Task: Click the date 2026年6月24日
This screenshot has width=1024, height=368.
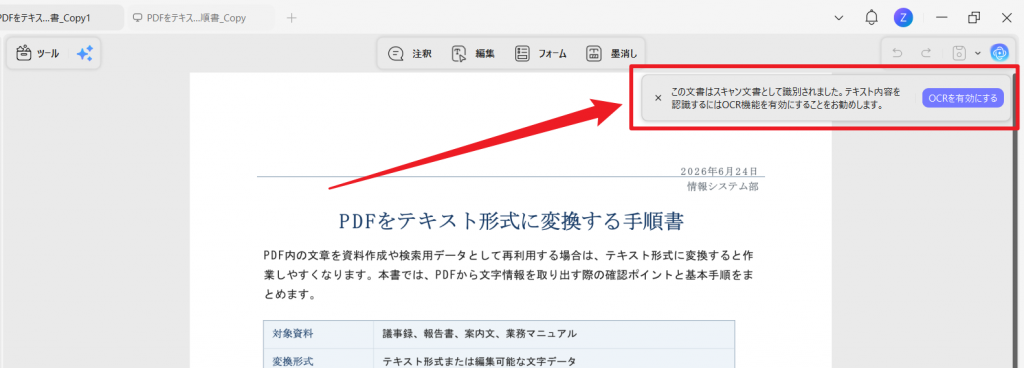Action: pyautogui.click(x=719, y=171)
